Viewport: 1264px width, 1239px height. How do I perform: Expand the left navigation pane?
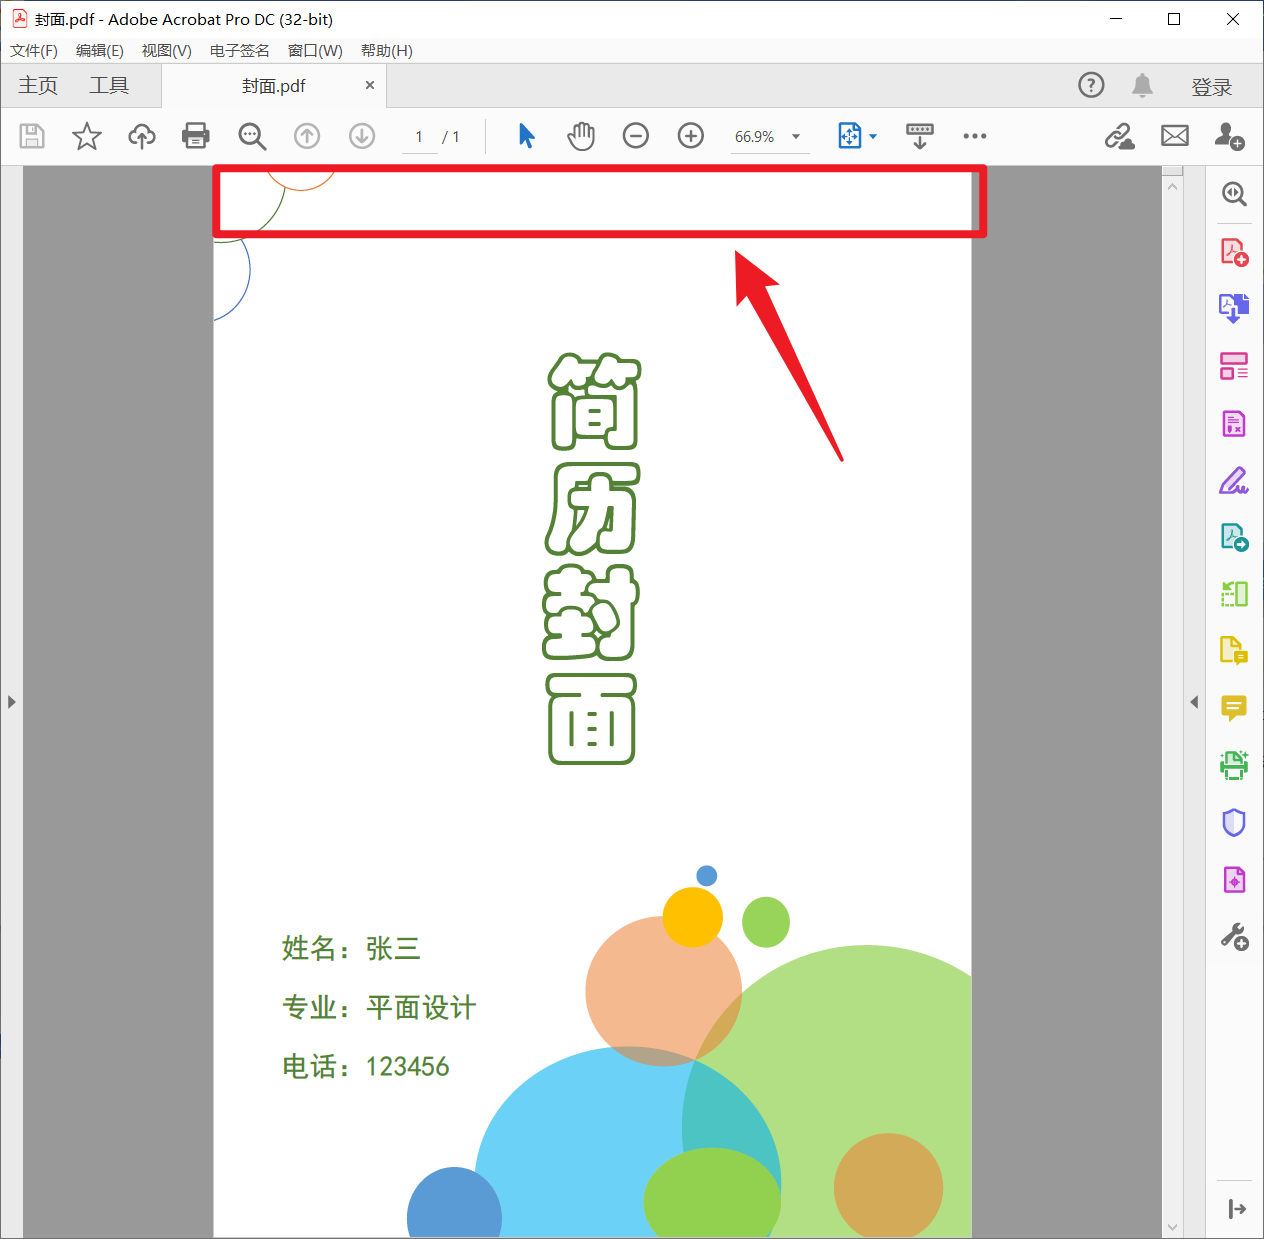tap(11, 702)
